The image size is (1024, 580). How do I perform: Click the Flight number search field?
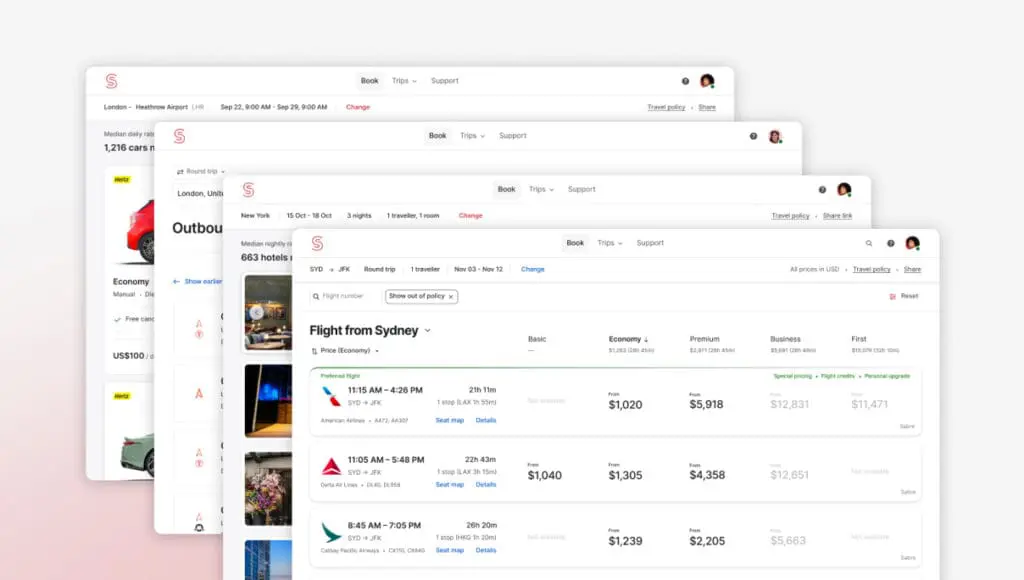click(x=343, y=296)
